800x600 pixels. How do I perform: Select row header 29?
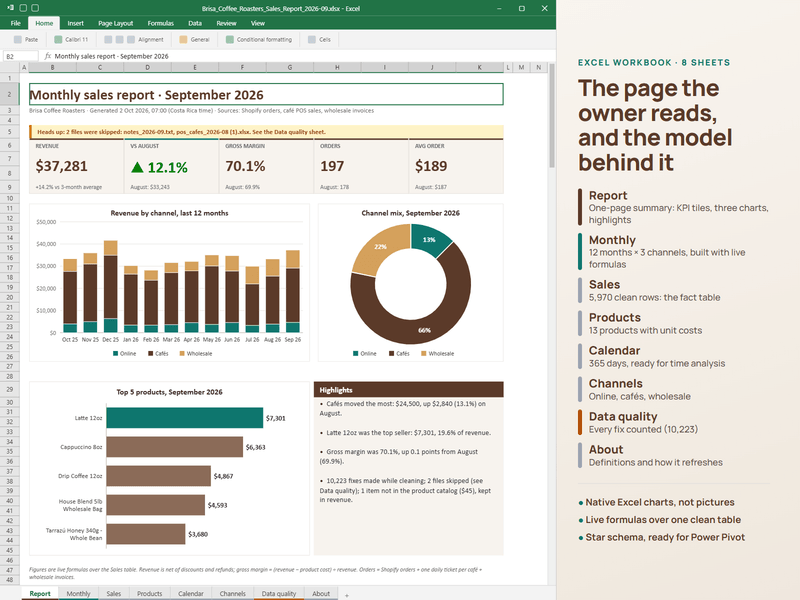pyautogui.click(x=10, y=389)
